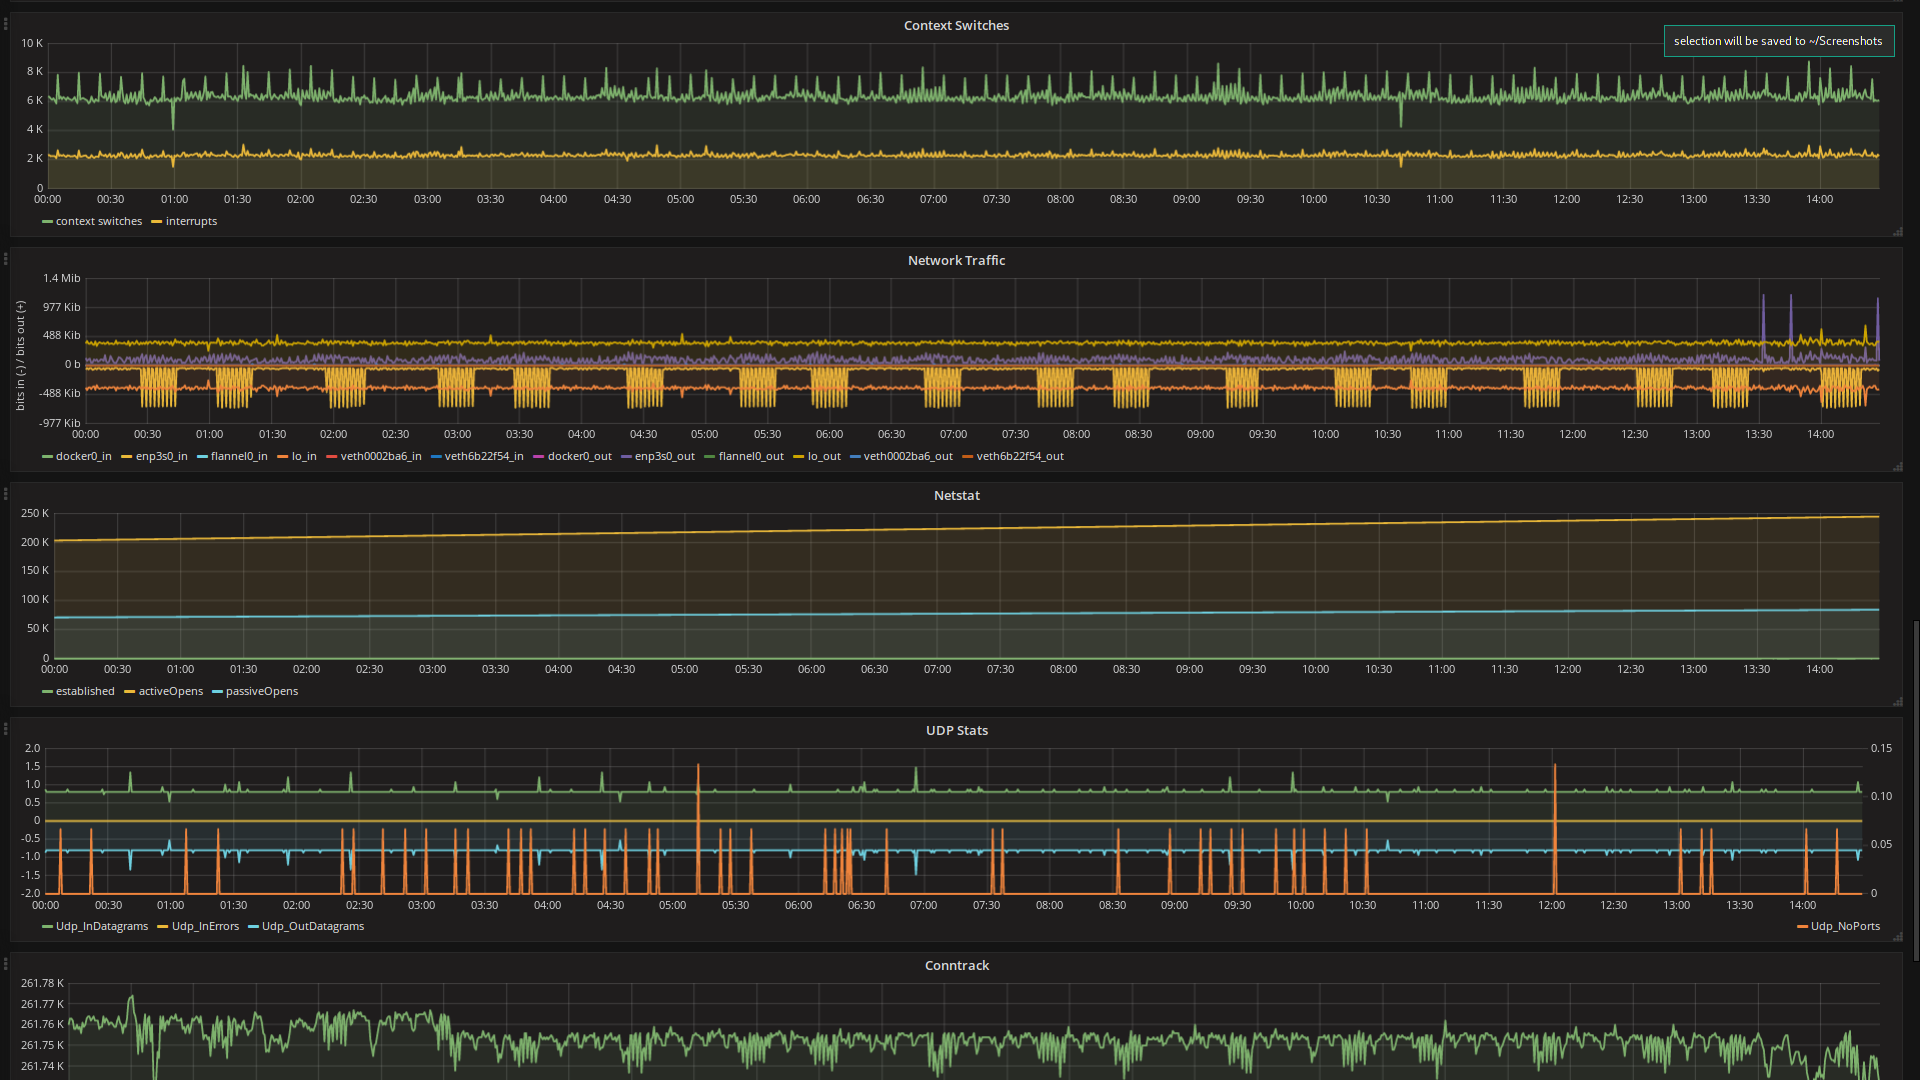
Task: Click the docker0_in legend label
Action: (x=83, y=457)
